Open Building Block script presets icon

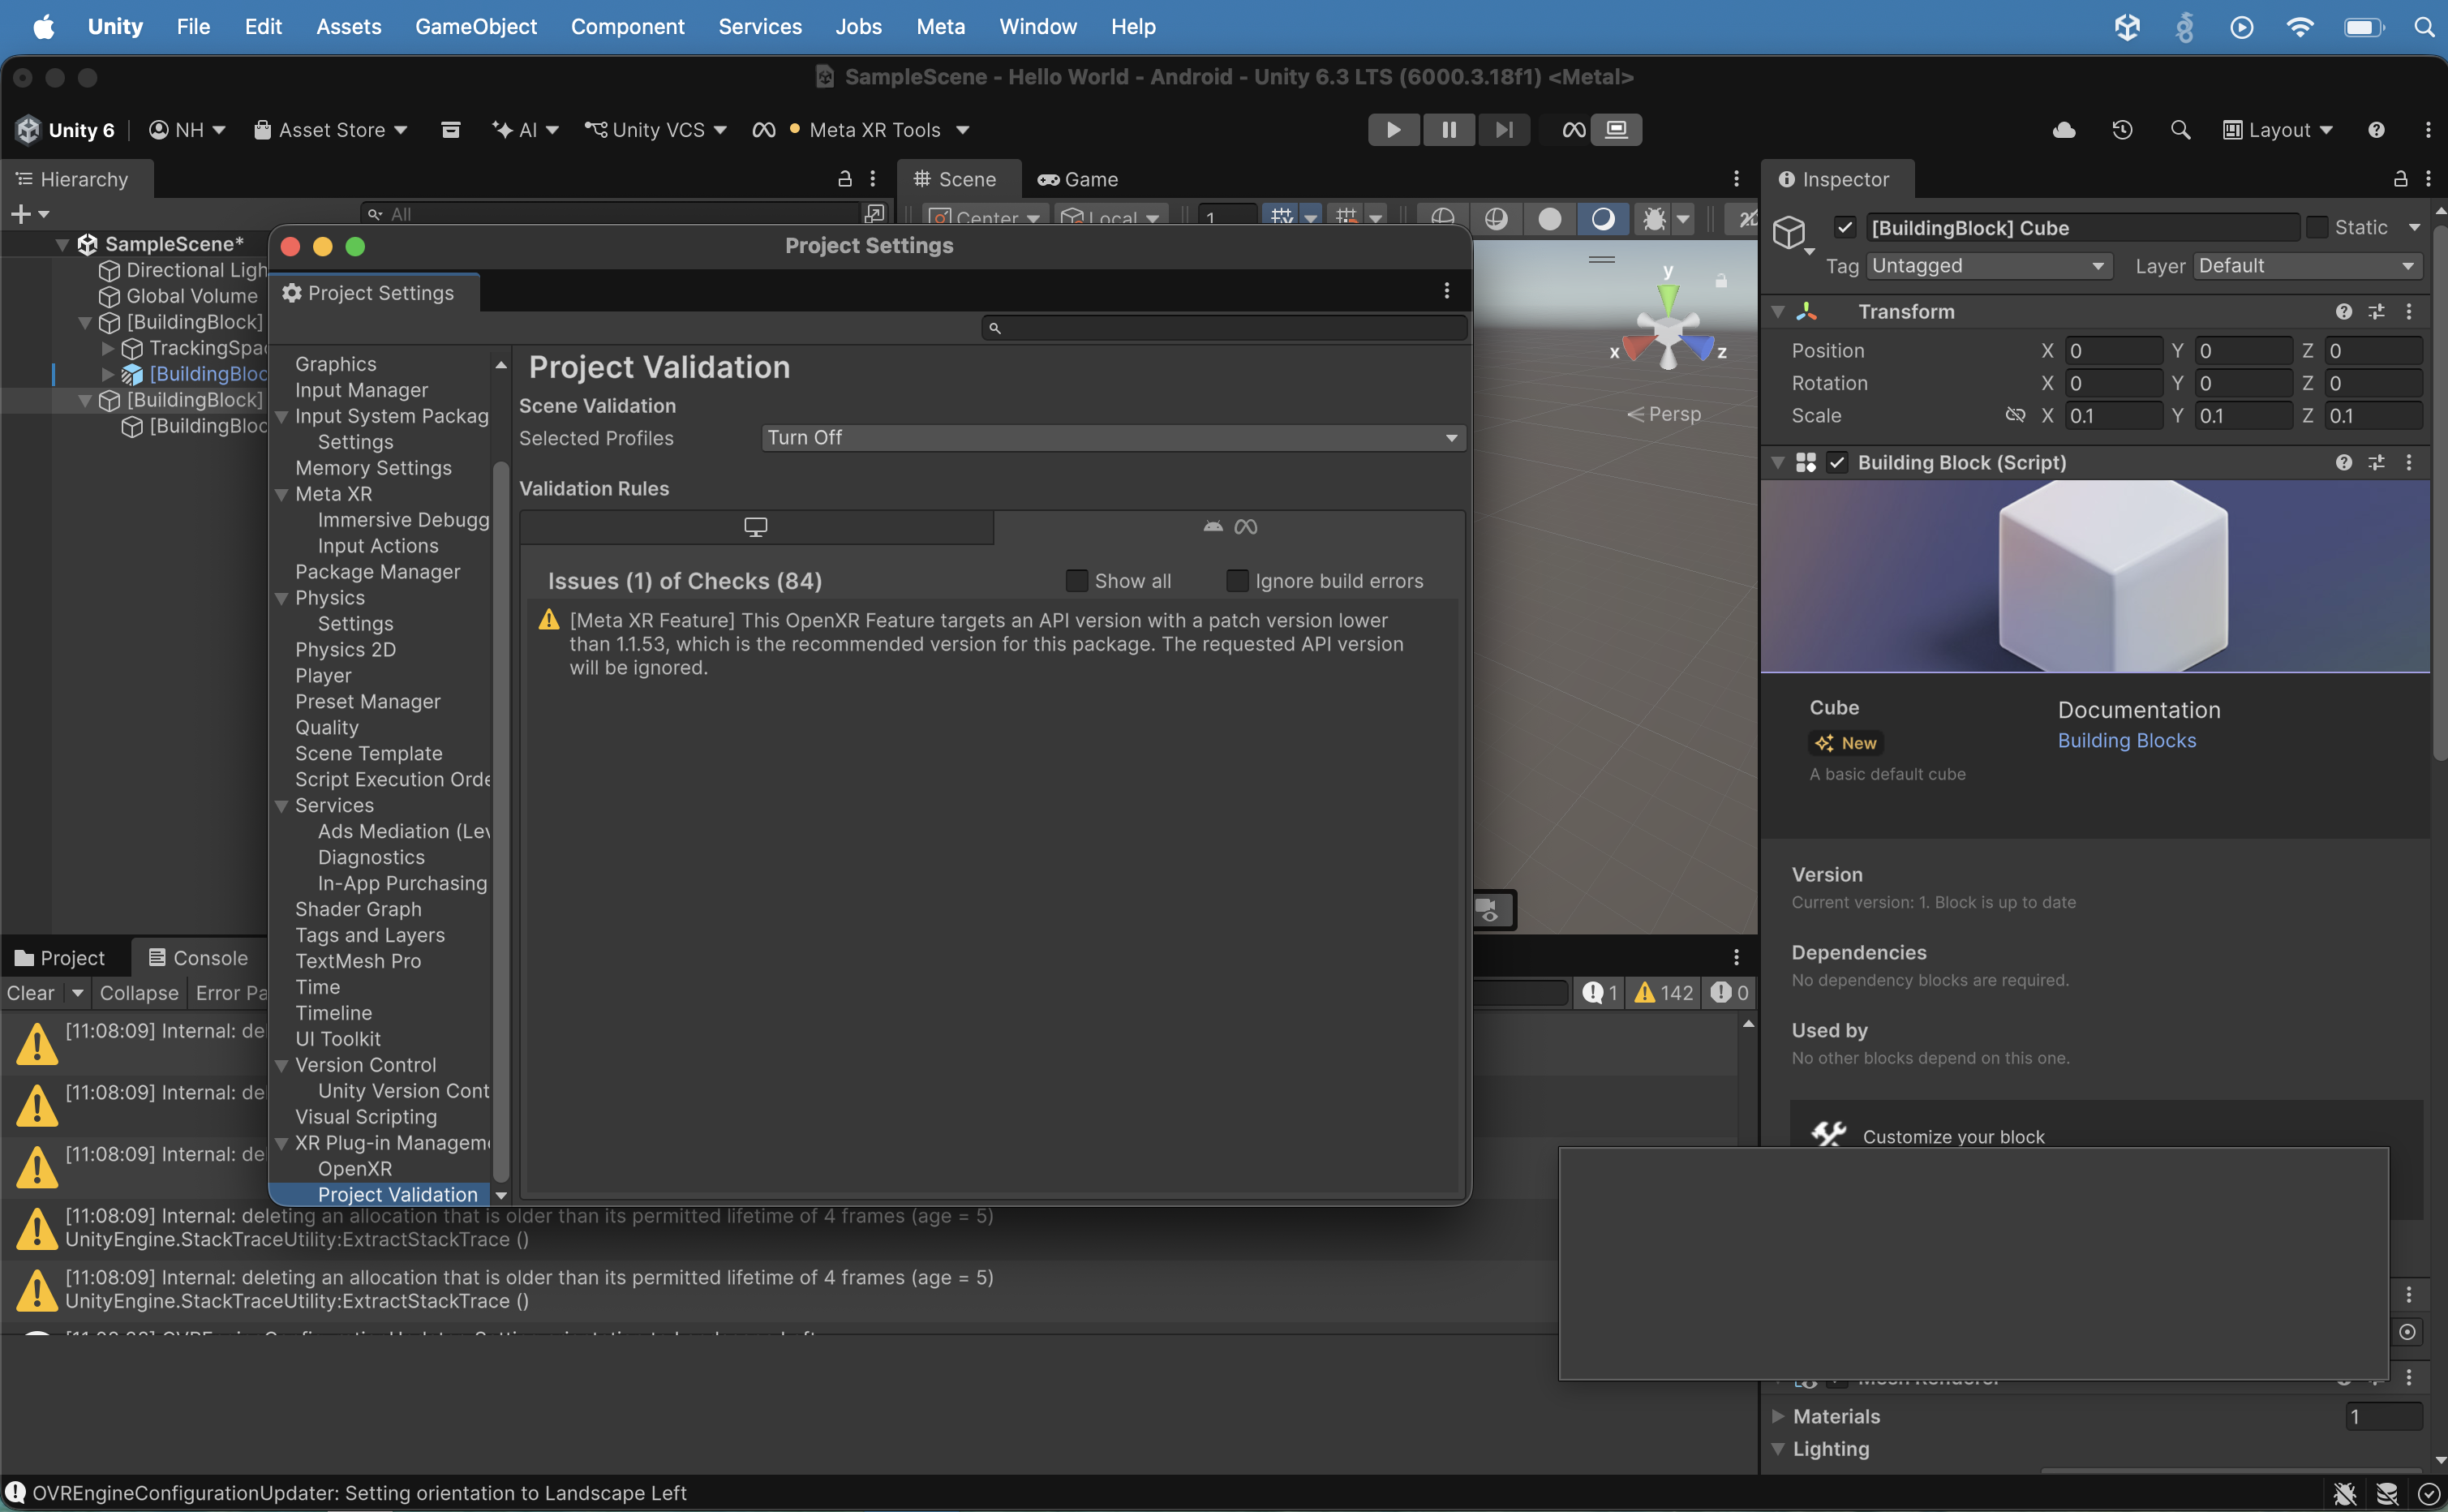click(2376, 463)
